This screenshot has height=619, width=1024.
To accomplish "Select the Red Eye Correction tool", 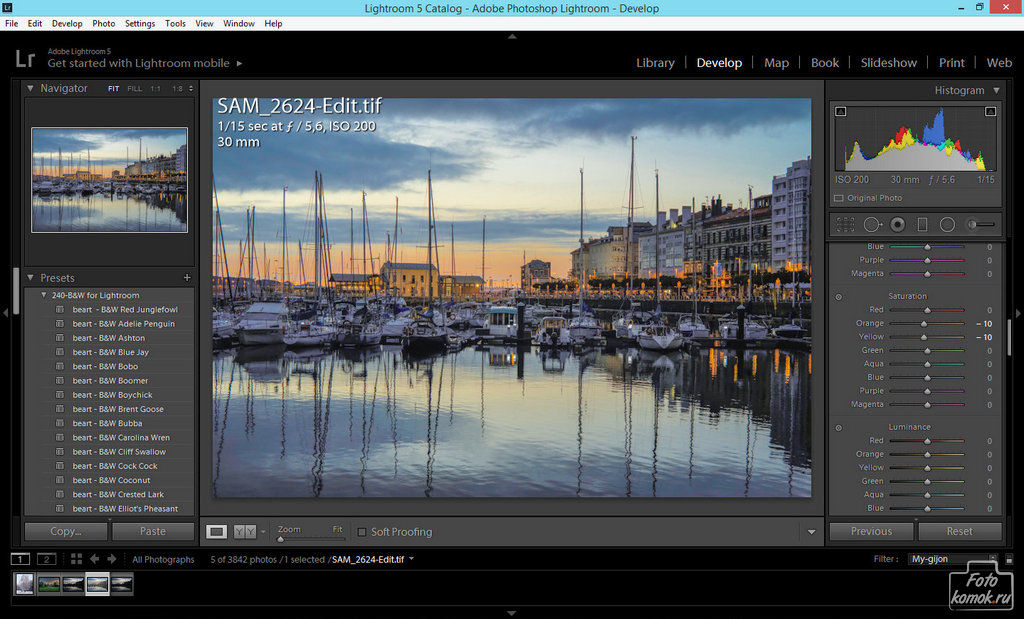I will pyautogui.click(x=898, y=225).
